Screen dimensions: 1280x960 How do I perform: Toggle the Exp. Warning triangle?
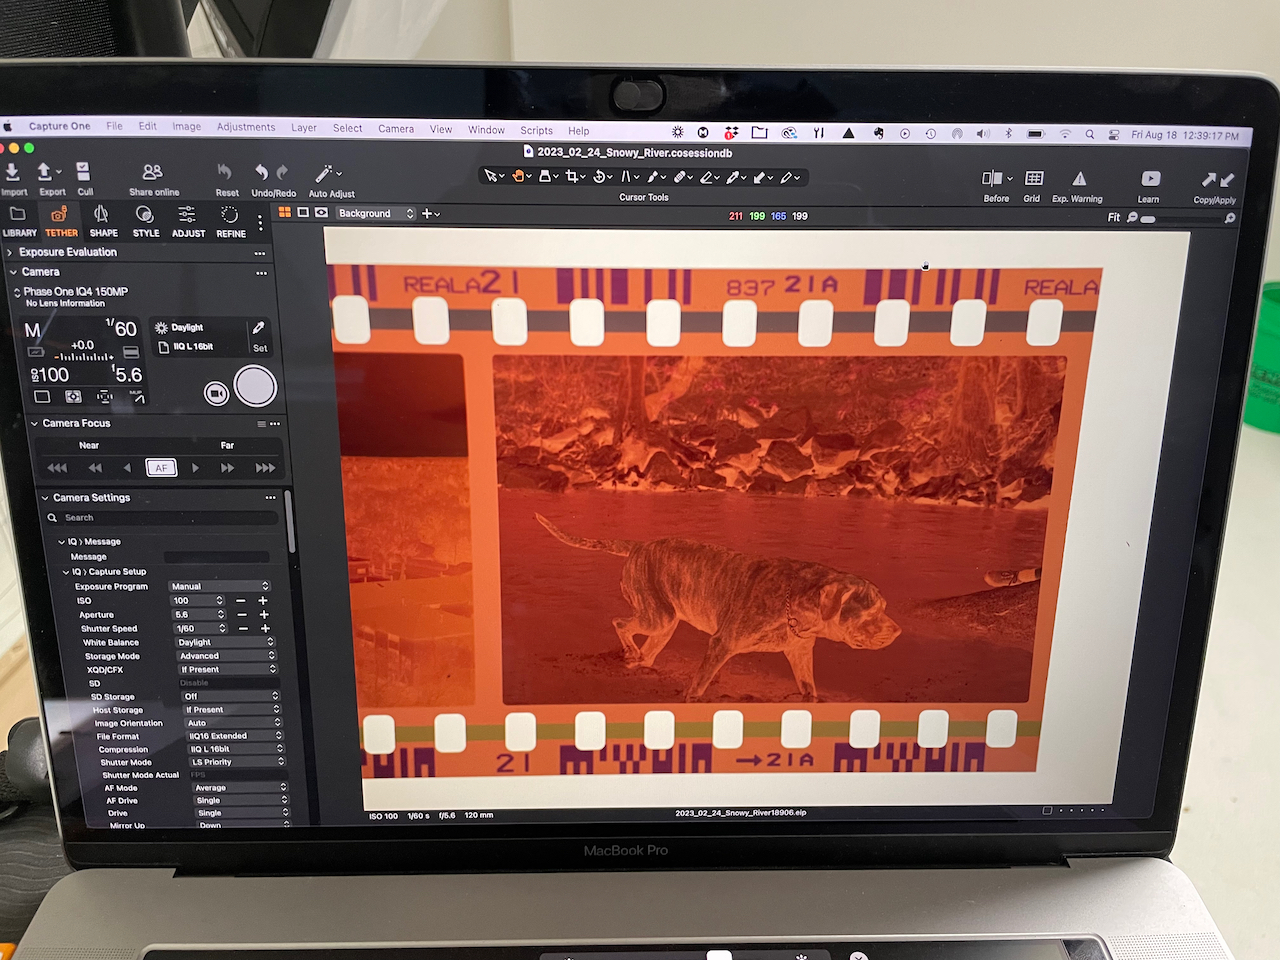pos(1079,179)
